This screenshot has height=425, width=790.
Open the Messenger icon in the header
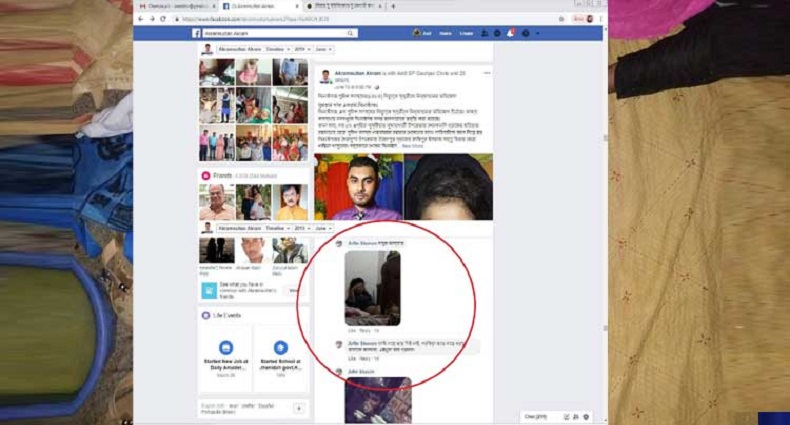[x=498, y=33]
